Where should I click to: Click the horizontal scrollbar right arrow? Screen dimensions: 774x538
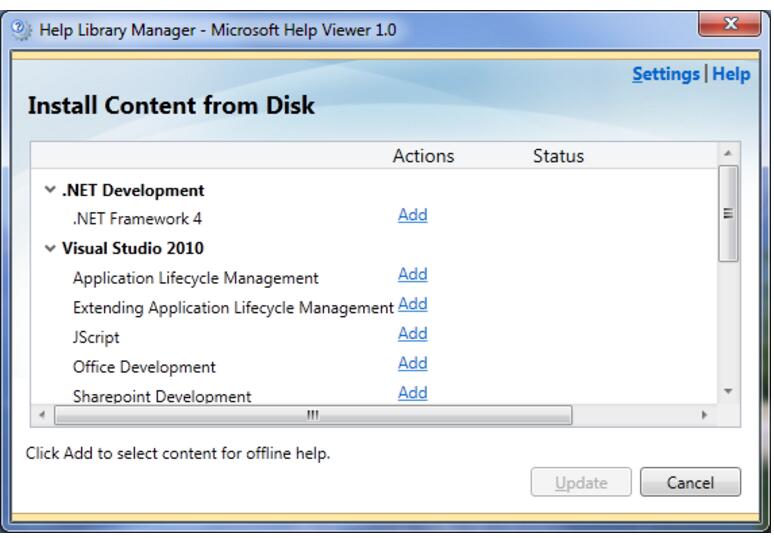pos(704,415)
